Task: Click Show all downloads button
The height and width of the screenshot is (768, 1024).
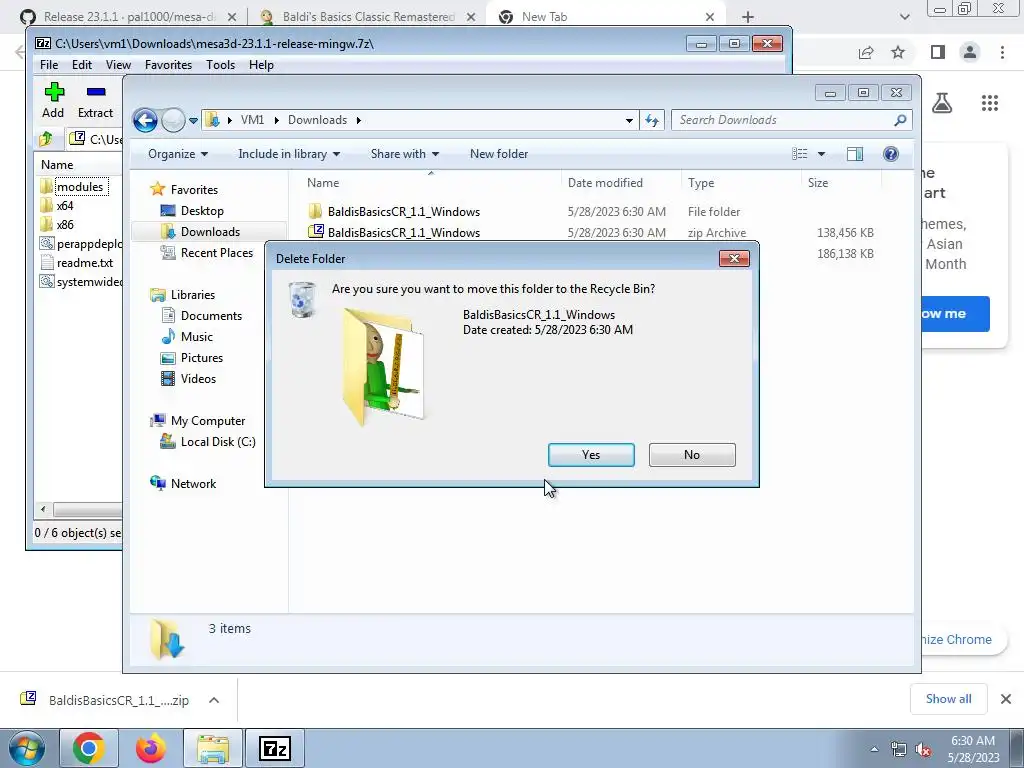Action: (948, 699)
